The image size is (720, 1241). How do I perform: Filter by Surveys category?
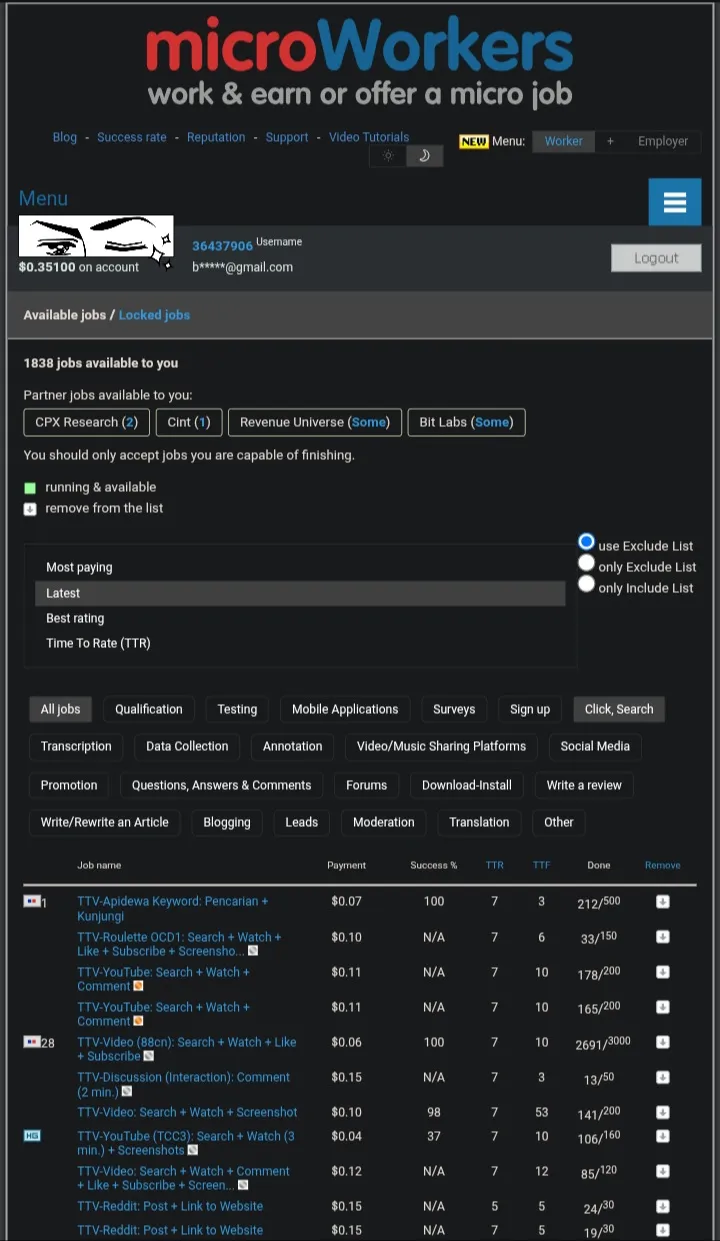coord(454,709)
